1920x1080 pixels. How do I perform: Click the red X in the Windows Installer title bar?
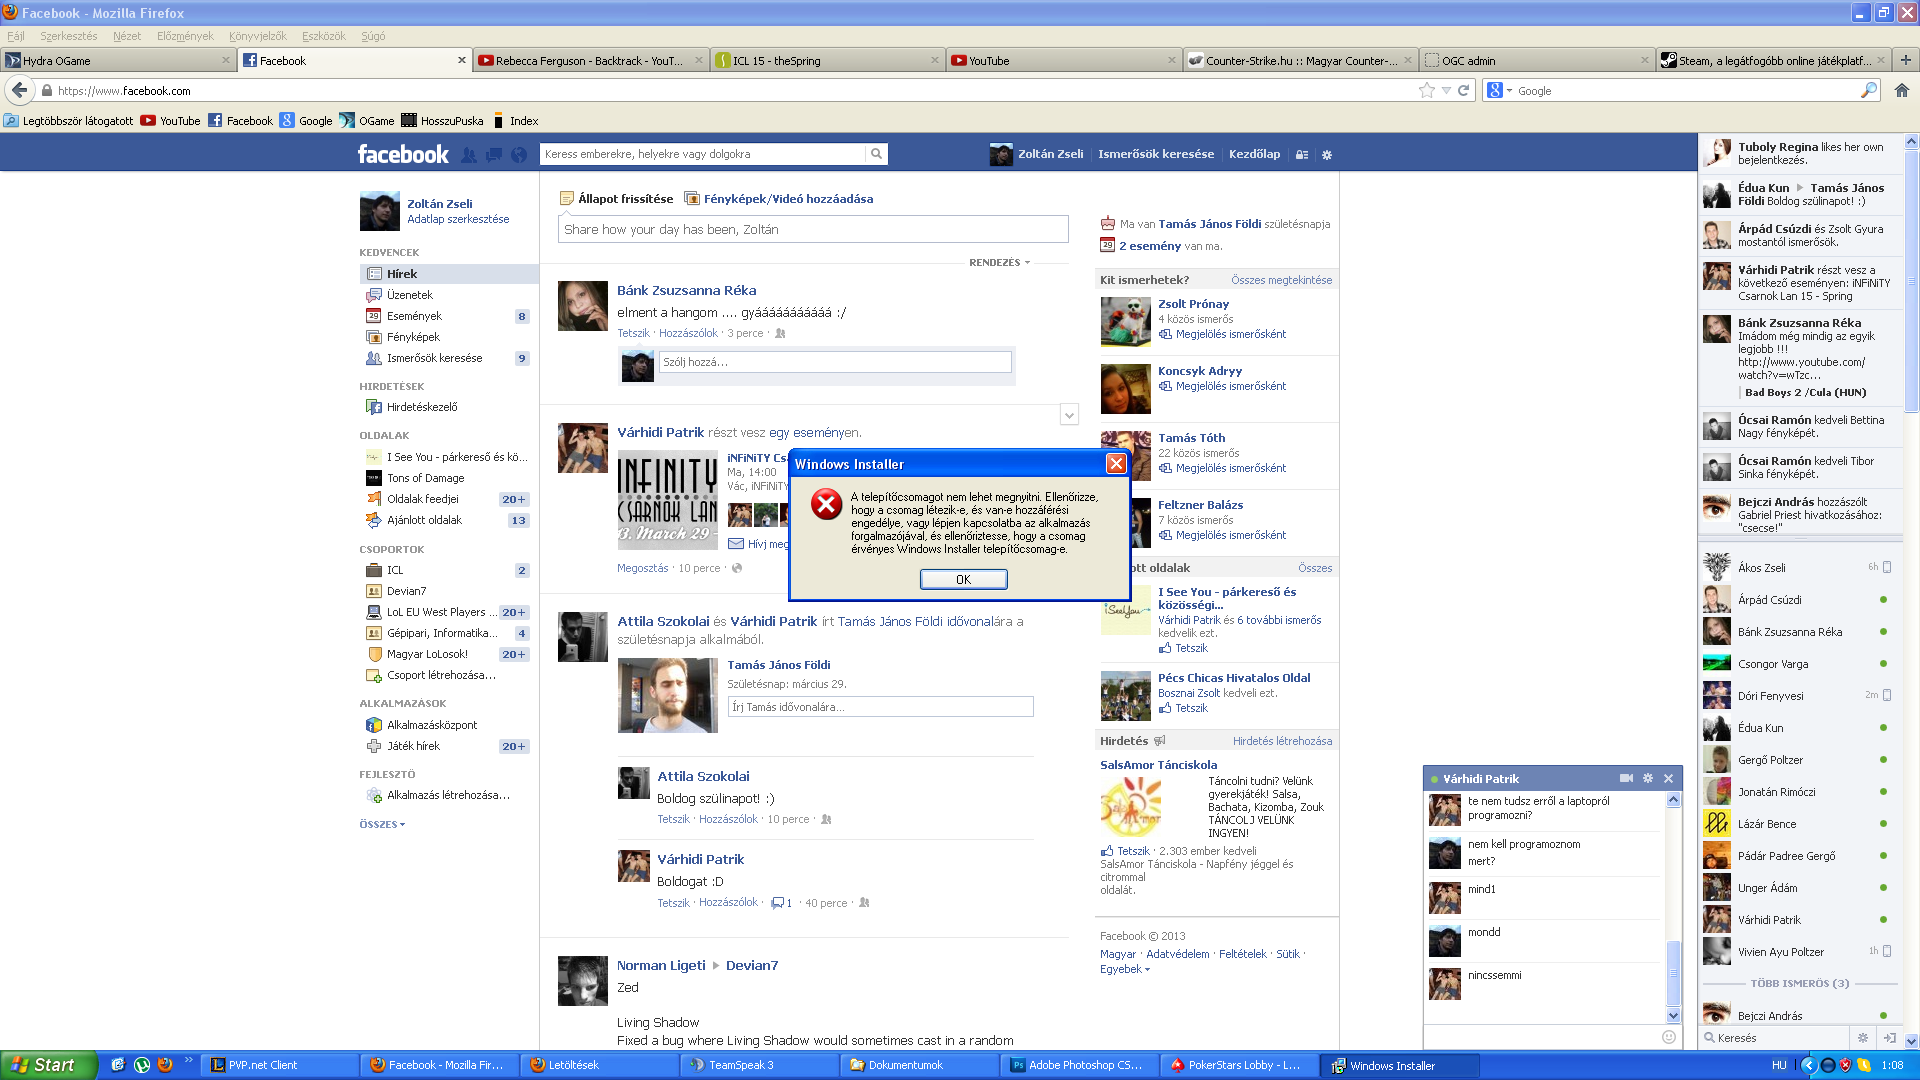(x=1116, y=464)
